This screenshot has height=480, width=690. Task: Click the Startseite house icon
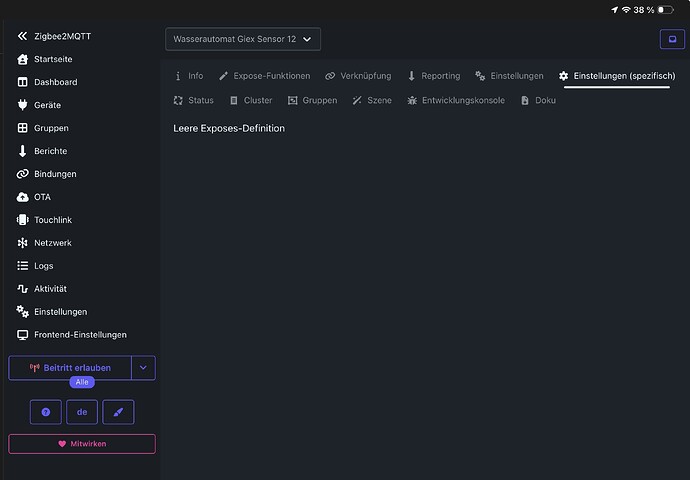tap(22, 59)
